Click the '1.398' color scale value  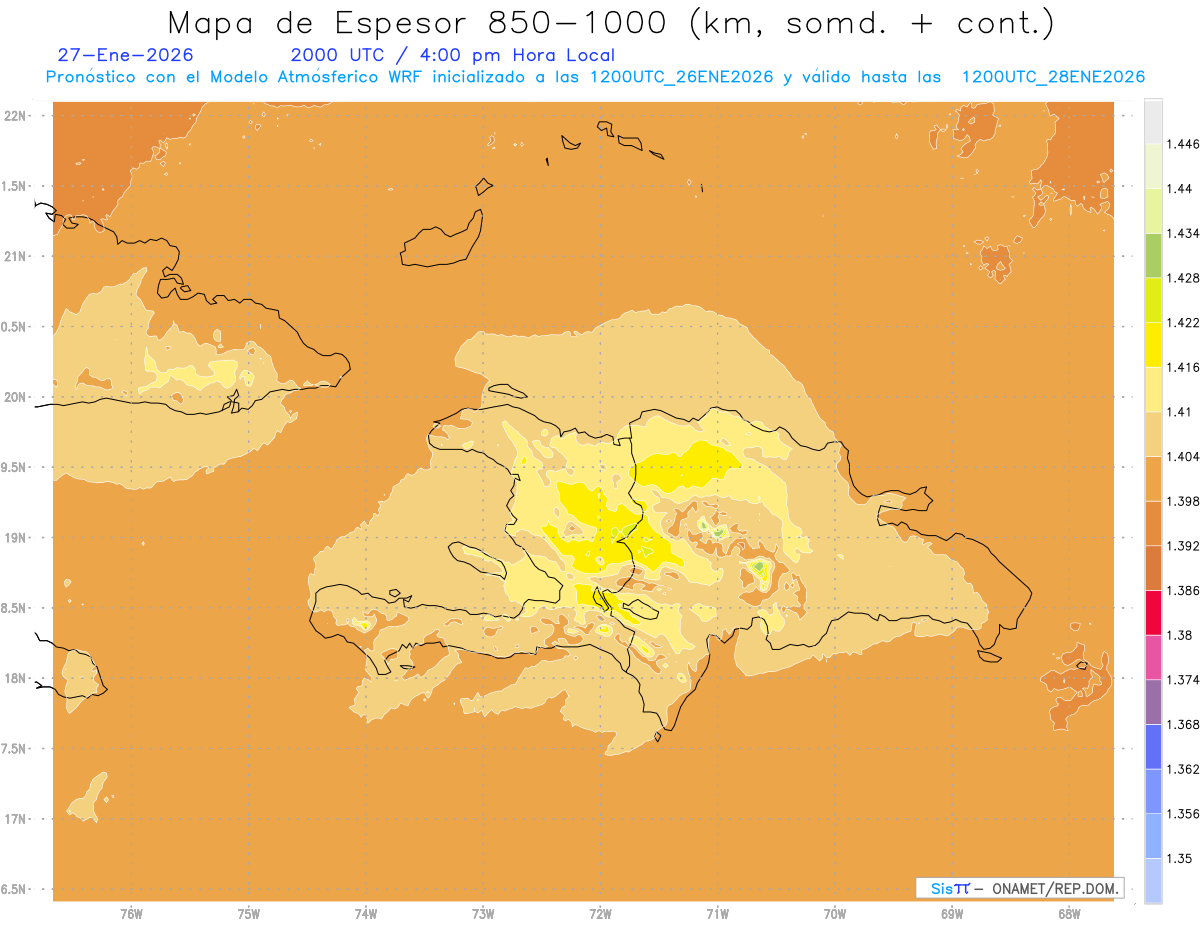pos(1185,501)
